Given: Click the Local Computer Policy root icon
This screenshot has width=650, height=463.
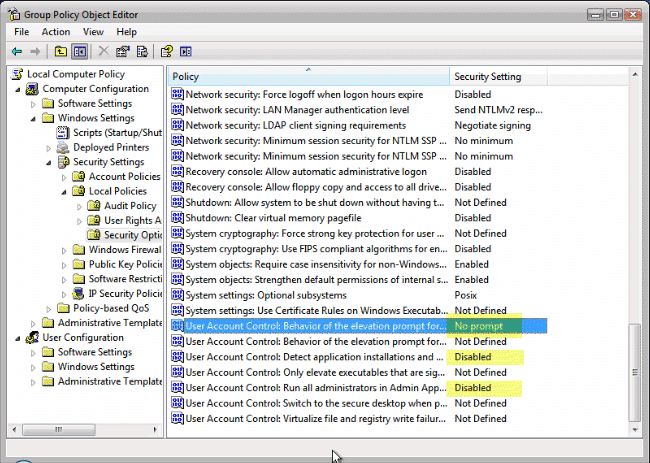Looking at the screenshot, I should pyautogui.click(x=17, y=74).
